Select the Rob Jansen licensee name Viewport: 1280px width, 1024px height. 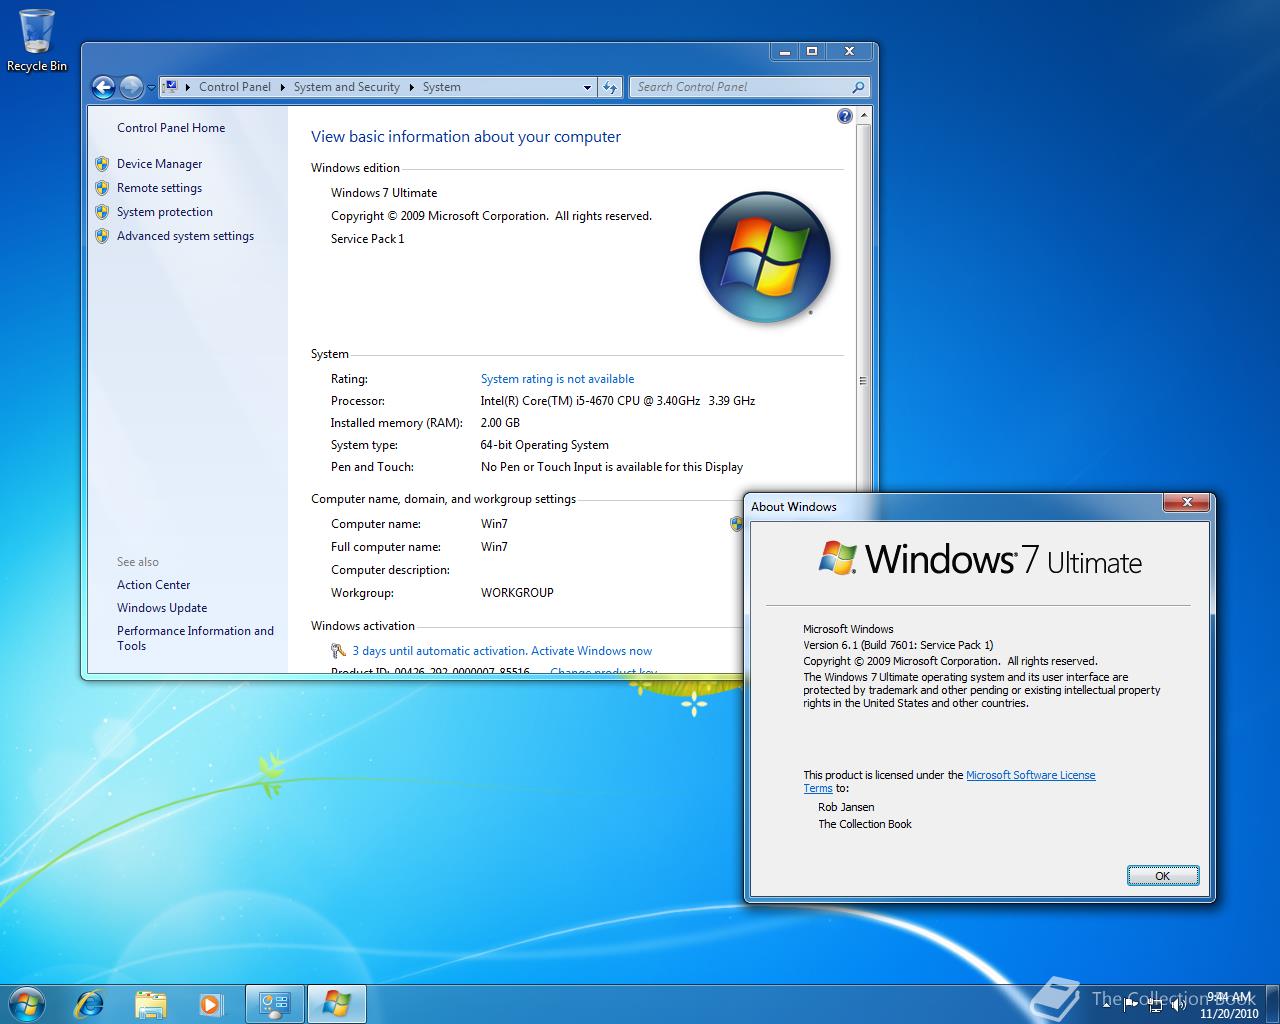pos(846,807)
